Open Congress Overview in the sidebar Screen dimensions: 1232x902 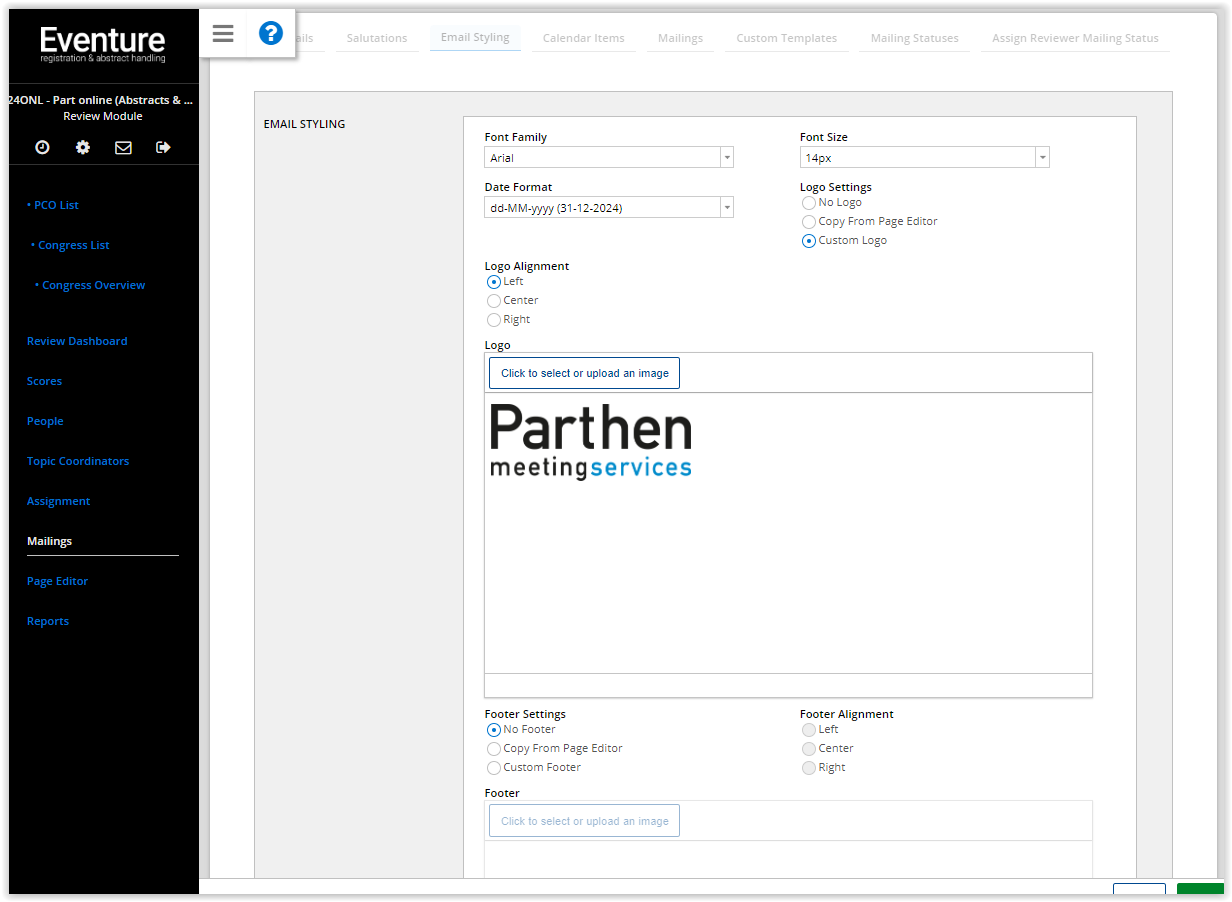93,285
